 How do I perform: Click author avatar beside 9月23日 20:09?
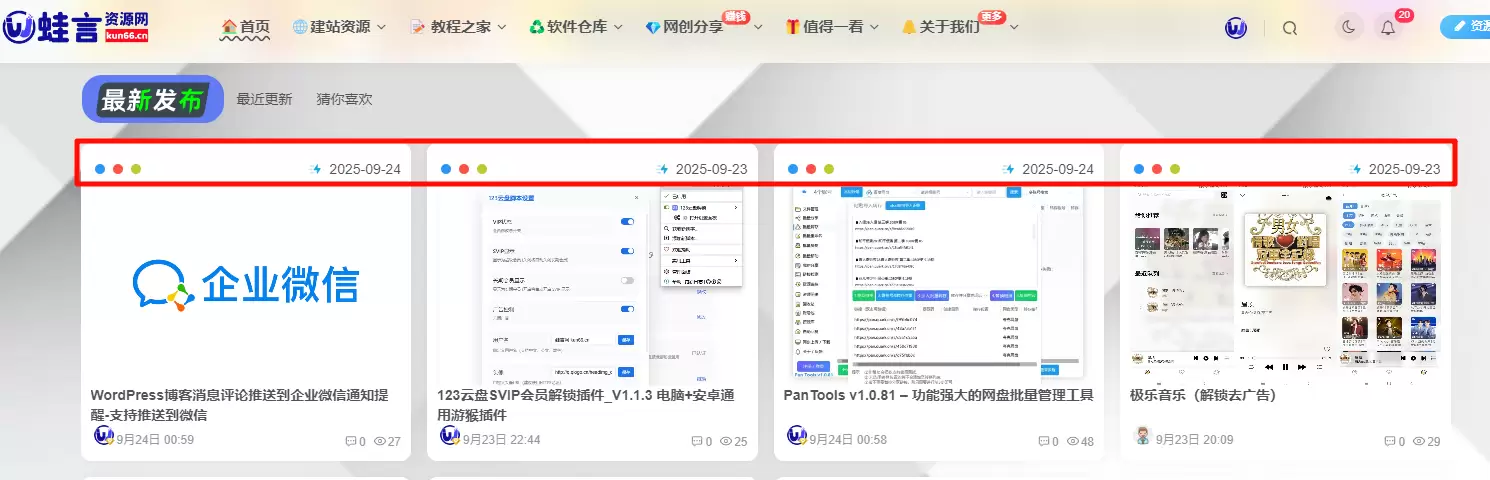pyautogui.click(x=1143, y=436)
